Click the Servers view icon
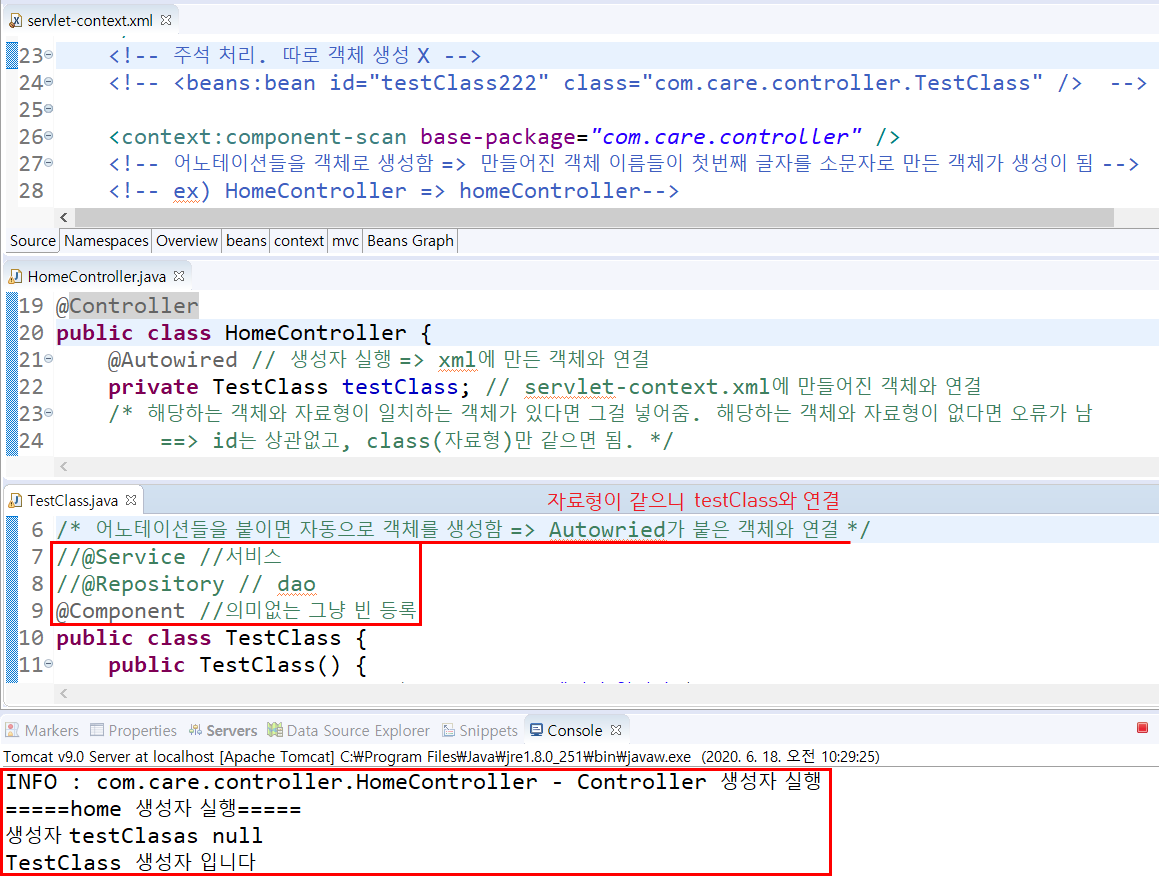Image resolution: width=1159 pixels, height=881 pixels. [x=195, y=729]
